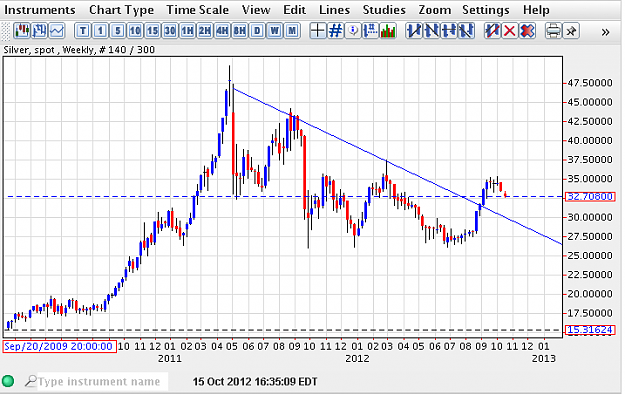
Task: Switch to 1H time scale
Action: [x=187, y=31]
